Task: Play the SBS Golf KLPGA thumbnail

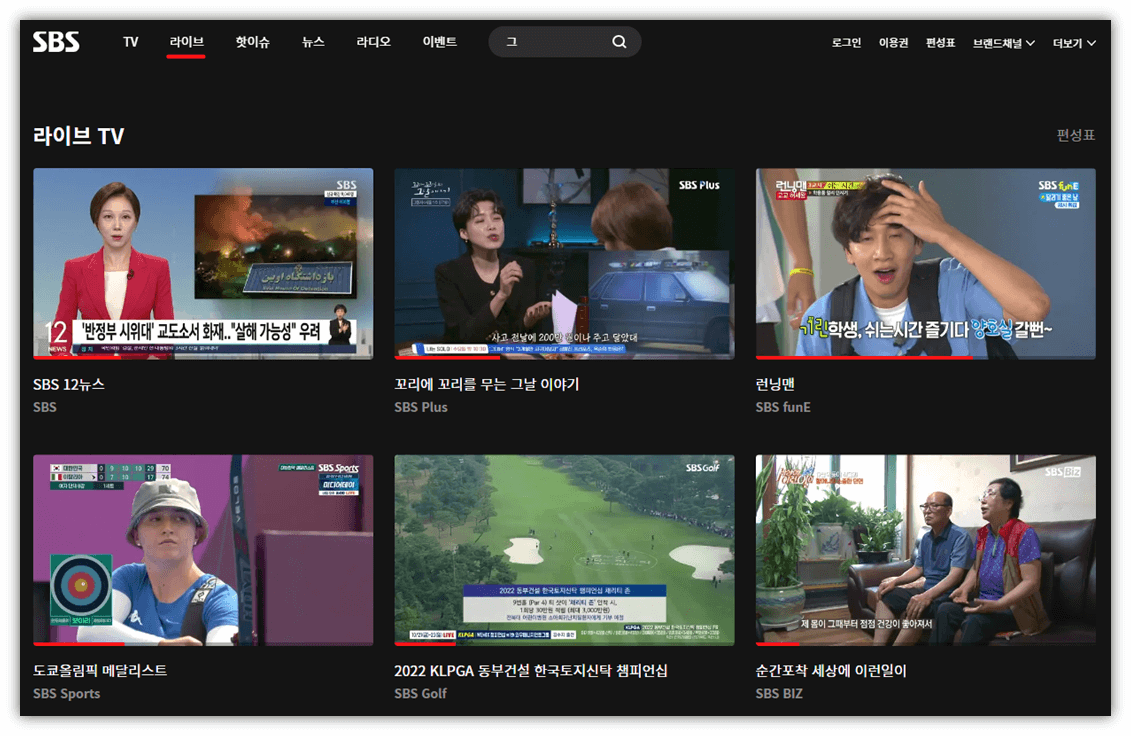Action: pyautogui.click(x=564, y=550)
